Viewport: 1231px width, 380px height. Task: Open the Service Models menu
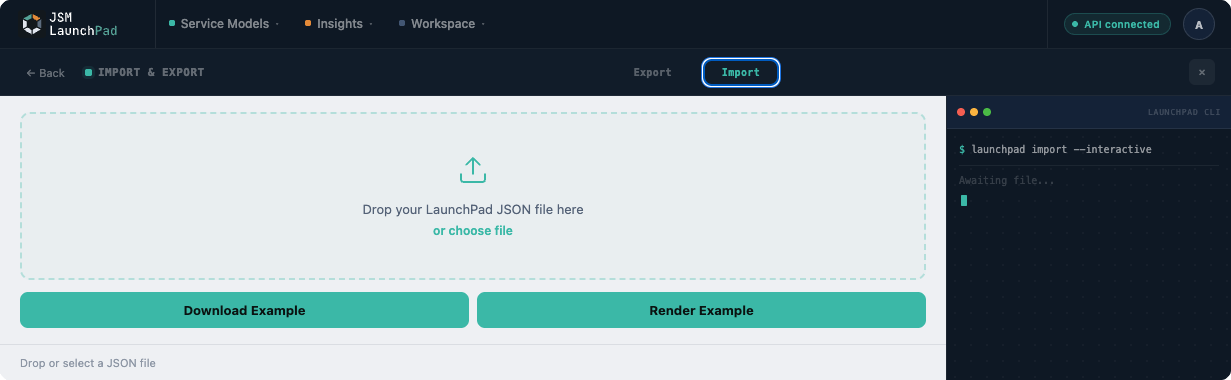tap(224, 24)
